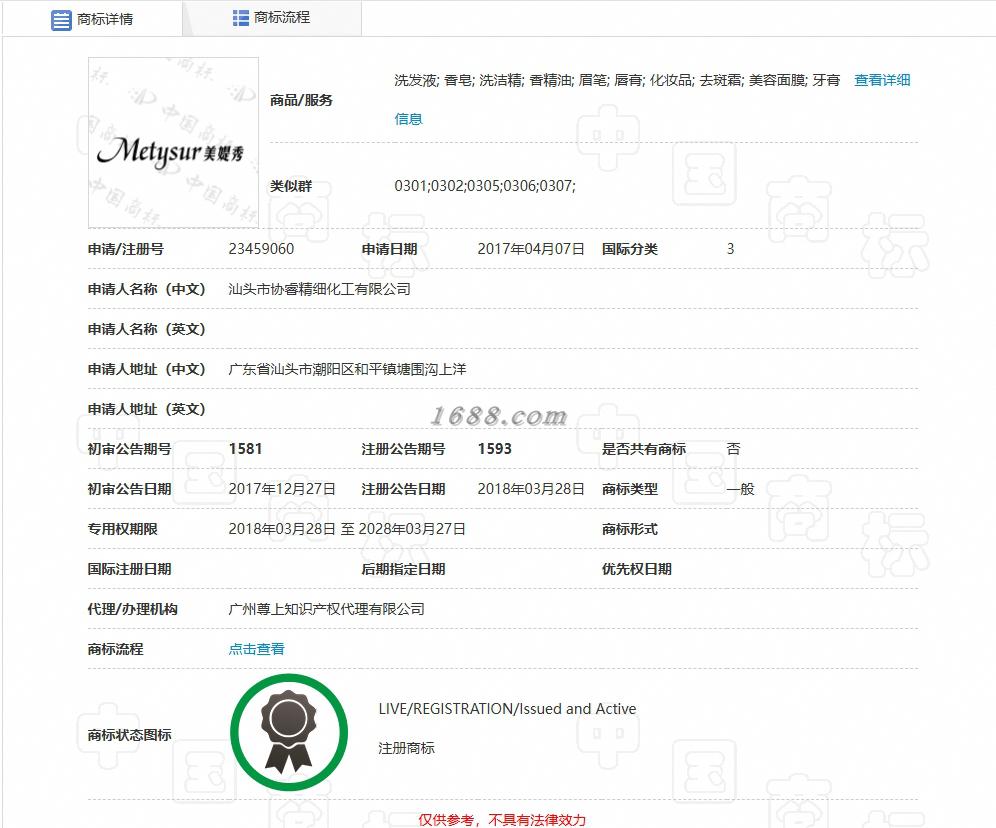This screenshot has height=828, width=996.
Task: Click the 代理/办理机构 label
Action: click(x=133, y=609)
